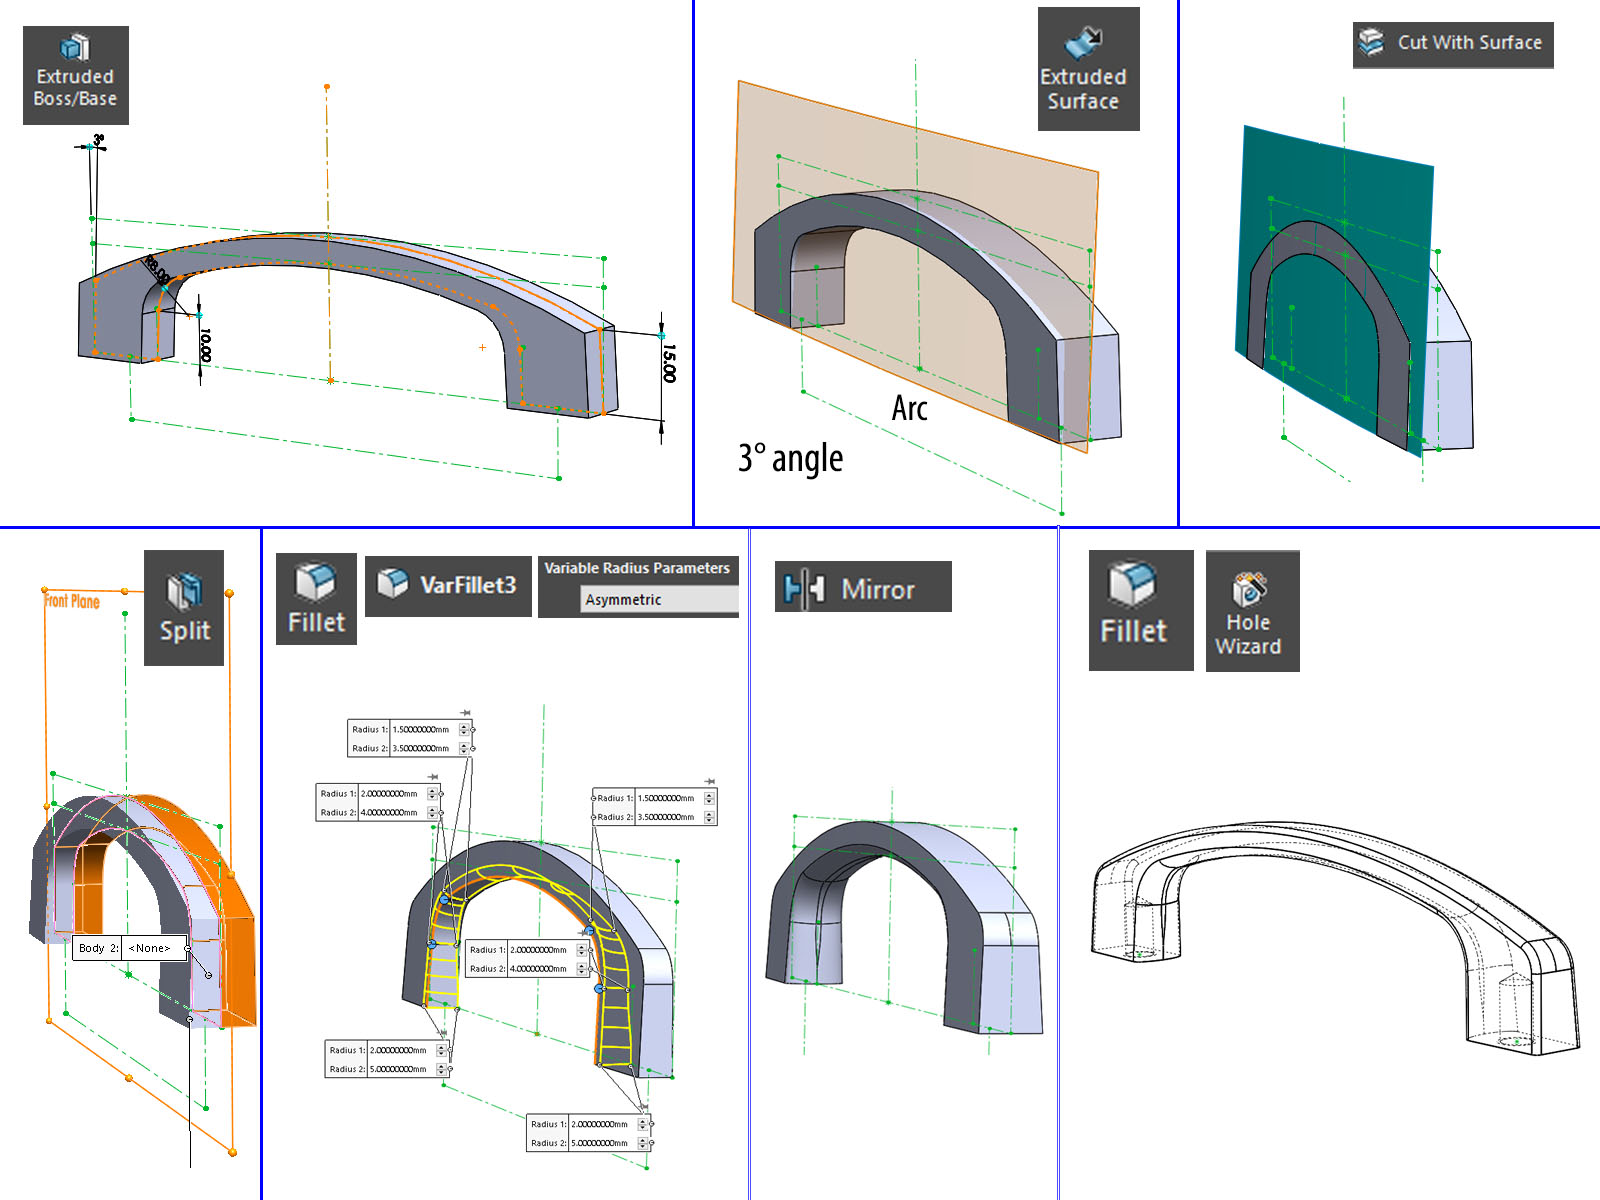The height and width of the screenshot is (1200, 1600).
Task: Click the Radius 2 stepper inside the arch callout
Action: 581,968
